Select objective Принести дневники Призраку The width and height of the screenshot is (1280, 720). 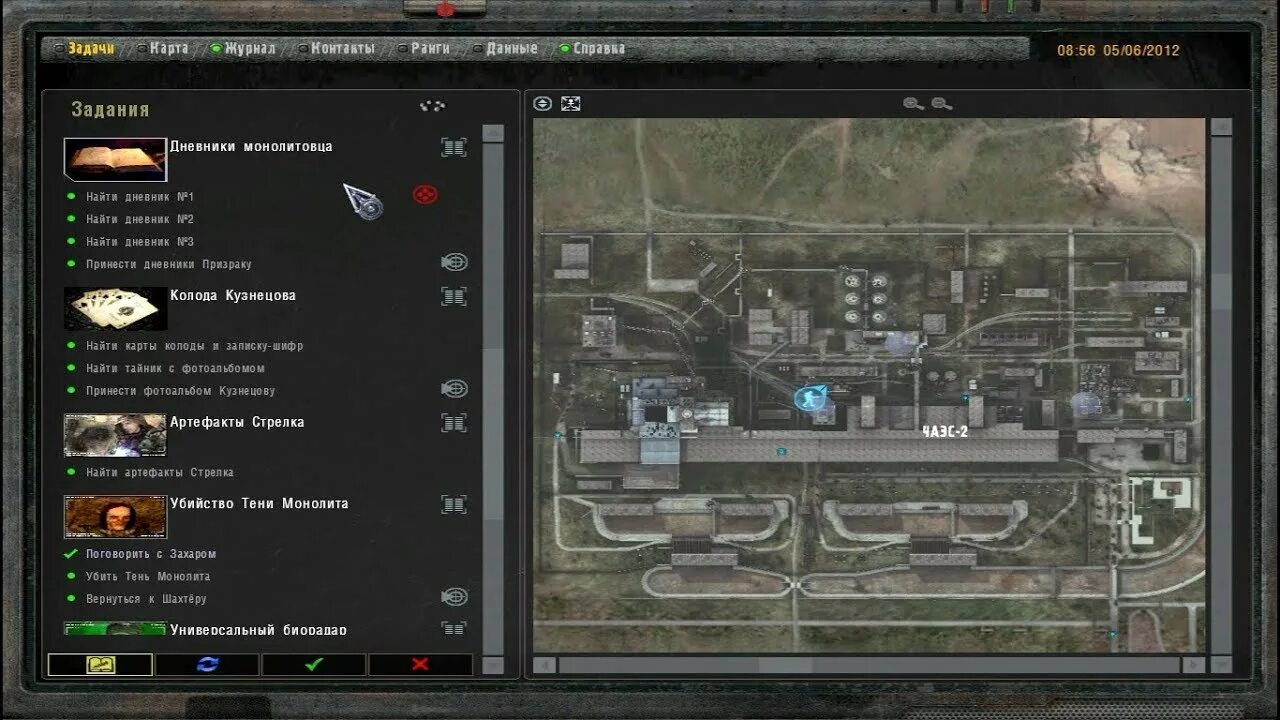[x=169, y=264]
